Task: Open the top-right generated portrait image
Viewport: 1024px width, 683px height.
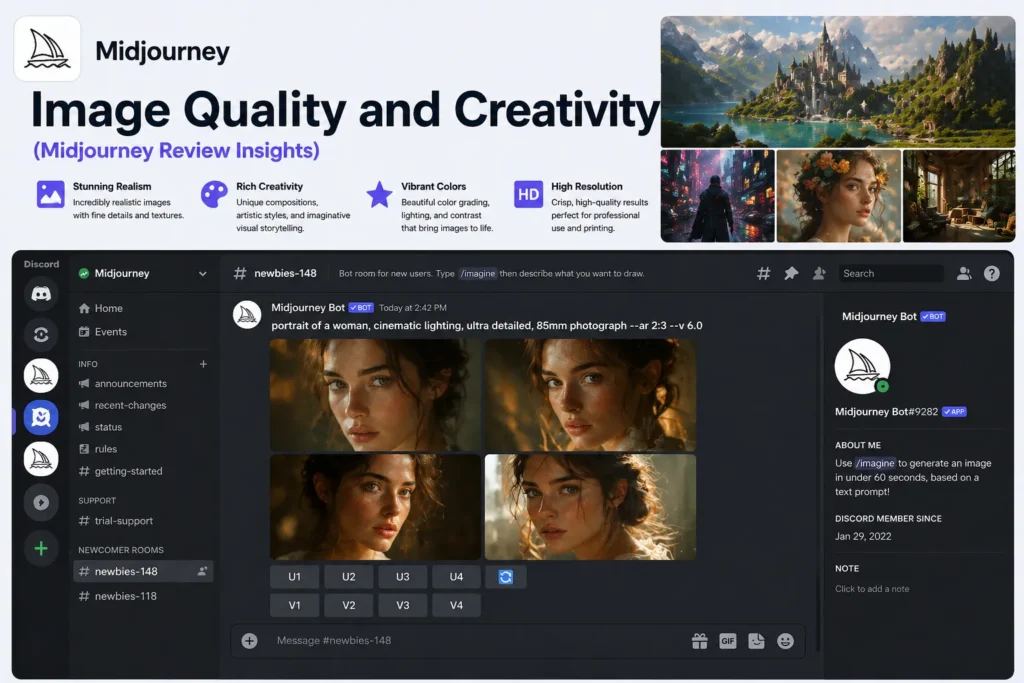Action: click(590, 394)
